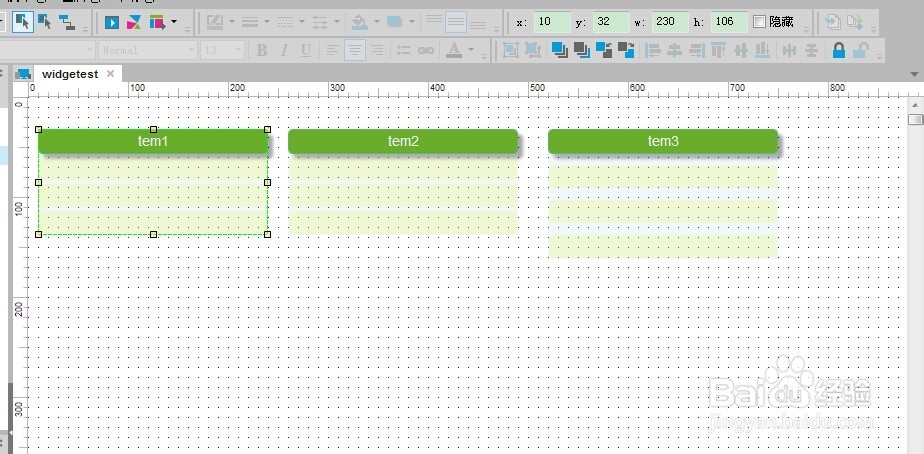Click the Group widgets icon
The height and width of the screenshot is (454, 924).
point(511,51)
